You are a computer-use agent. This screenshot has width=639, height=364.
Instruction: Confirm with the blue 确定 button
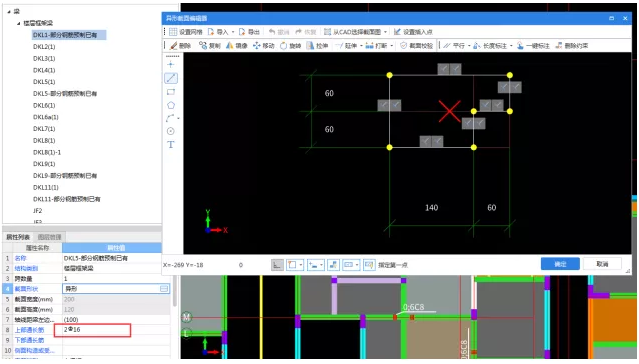point(560,264)
